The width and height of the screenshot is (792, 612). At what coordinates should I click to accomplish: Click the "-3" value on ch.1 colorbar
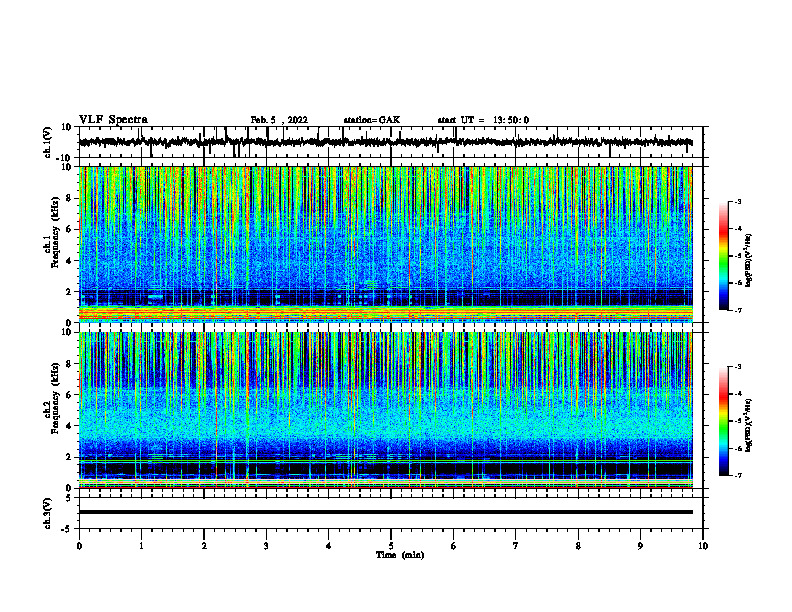click(737, 201)
